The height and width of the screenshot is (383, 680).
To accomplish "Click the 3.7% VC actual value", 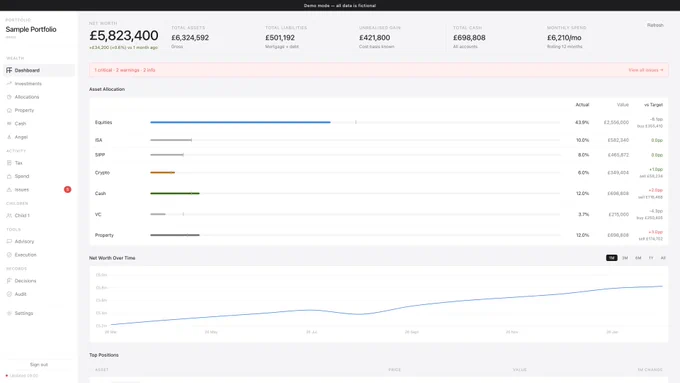I will [x=583, y=214].
